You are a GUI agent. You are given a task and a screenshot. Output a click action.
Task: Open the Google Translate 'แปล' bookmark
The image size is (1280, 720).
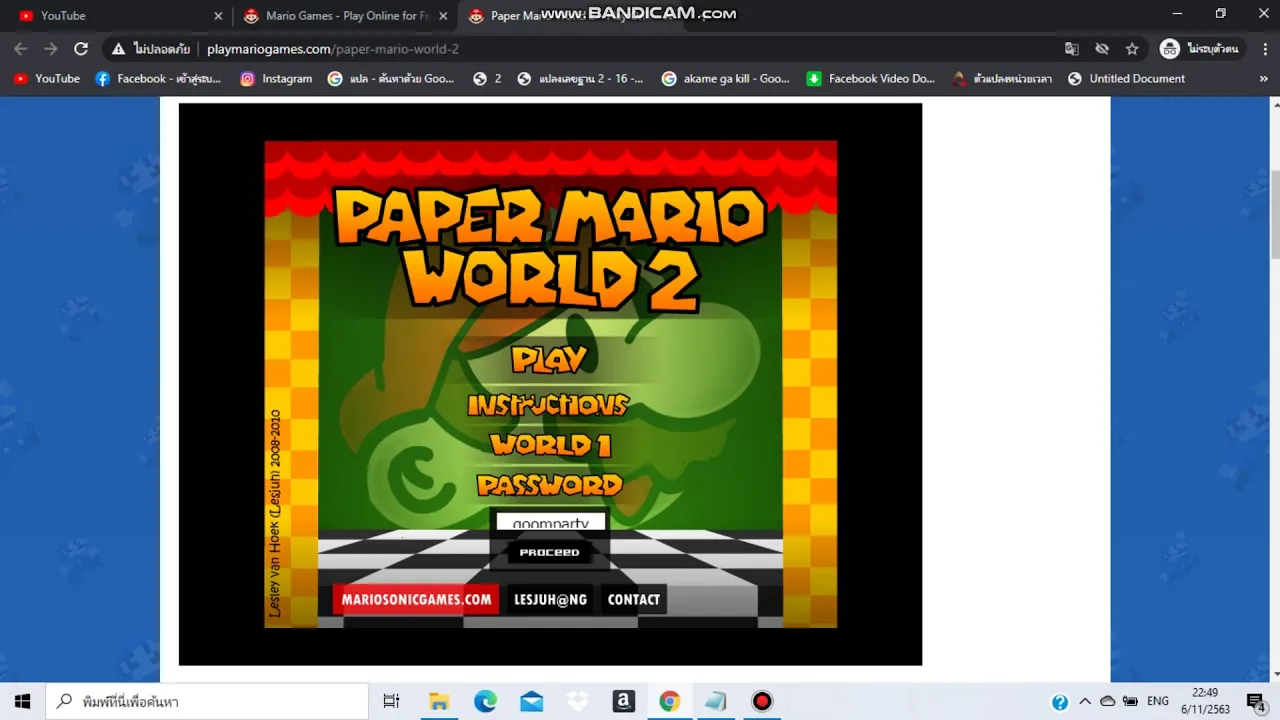click(x=391, y=78)
